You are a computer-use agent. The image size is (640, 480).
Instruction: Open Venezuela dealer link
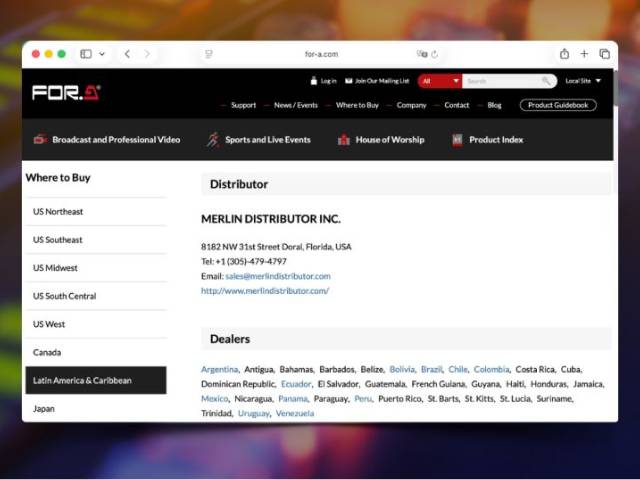295,413
